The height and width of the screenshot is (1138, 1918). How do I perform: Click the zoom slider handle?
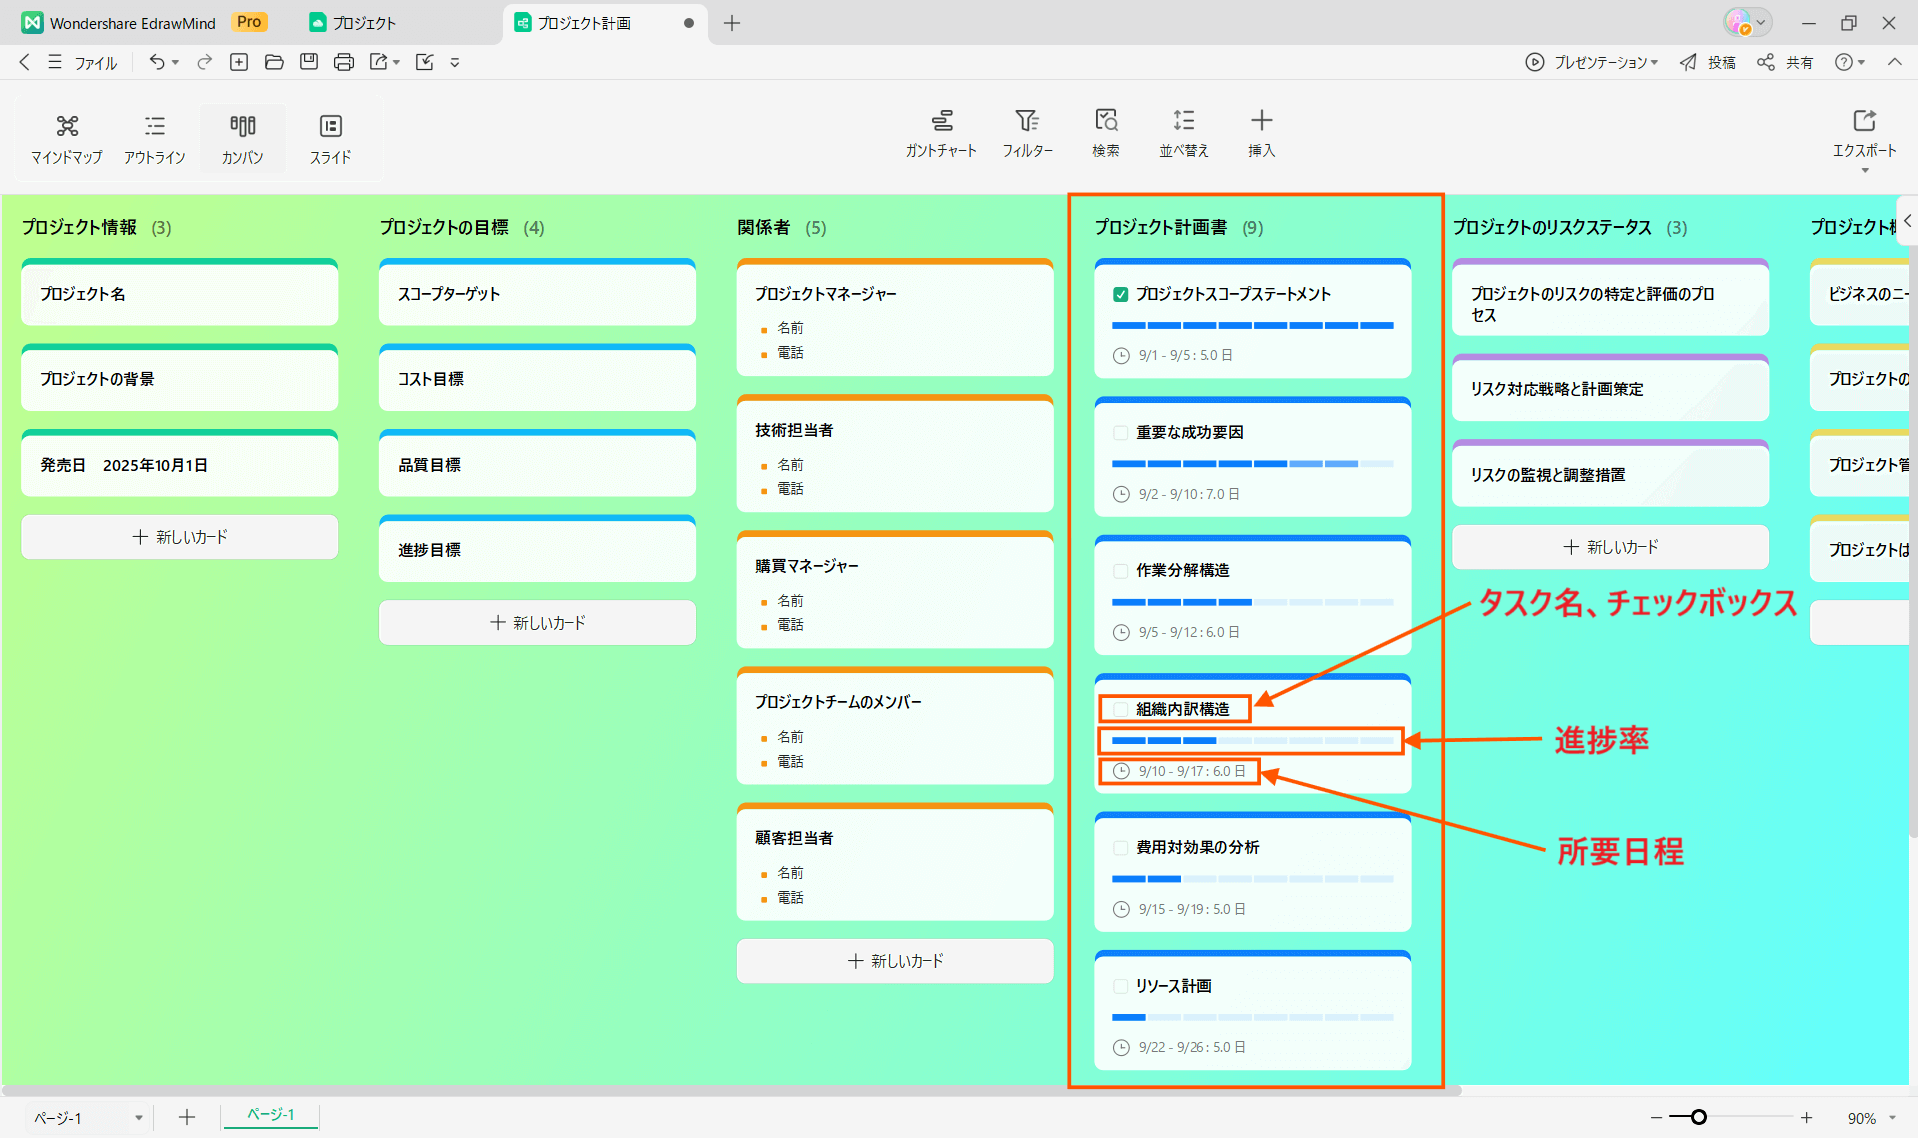click(x=1698, y=1117)
